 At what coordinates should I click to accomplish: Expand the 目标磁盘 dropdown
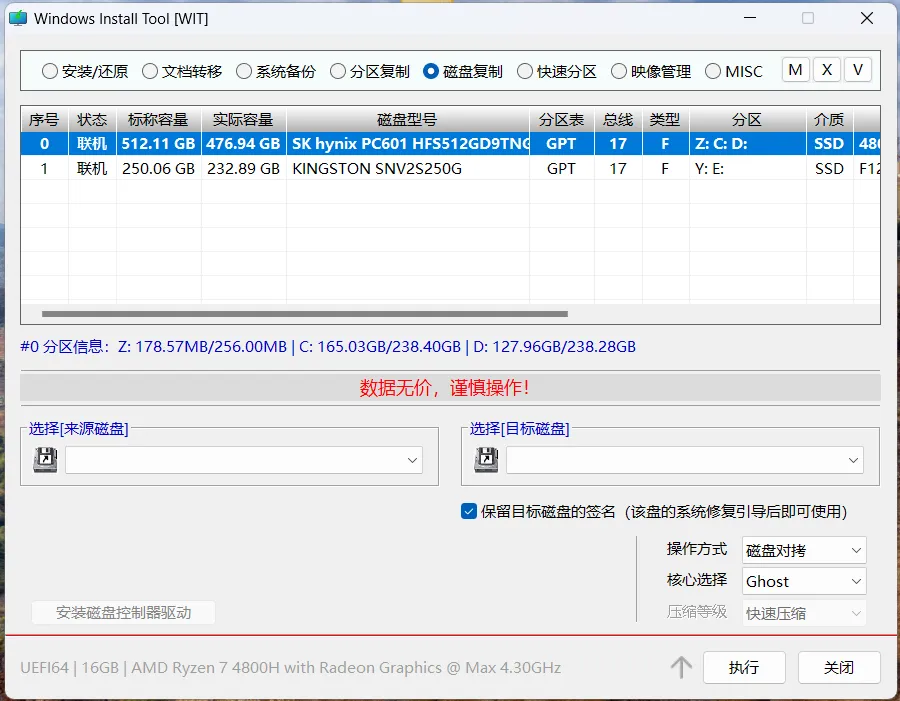pos(685,460)
